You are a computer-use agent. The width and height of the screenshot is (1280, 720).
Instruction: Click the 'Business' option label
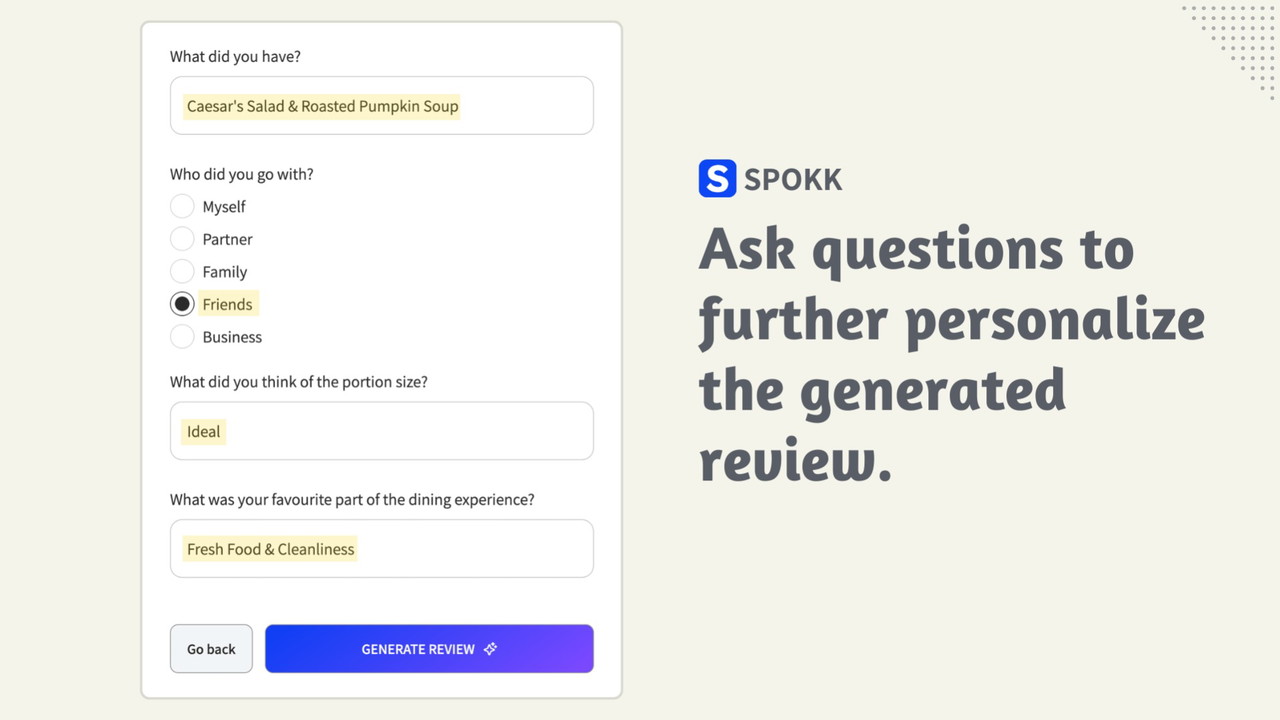click(x=232, y=337)
